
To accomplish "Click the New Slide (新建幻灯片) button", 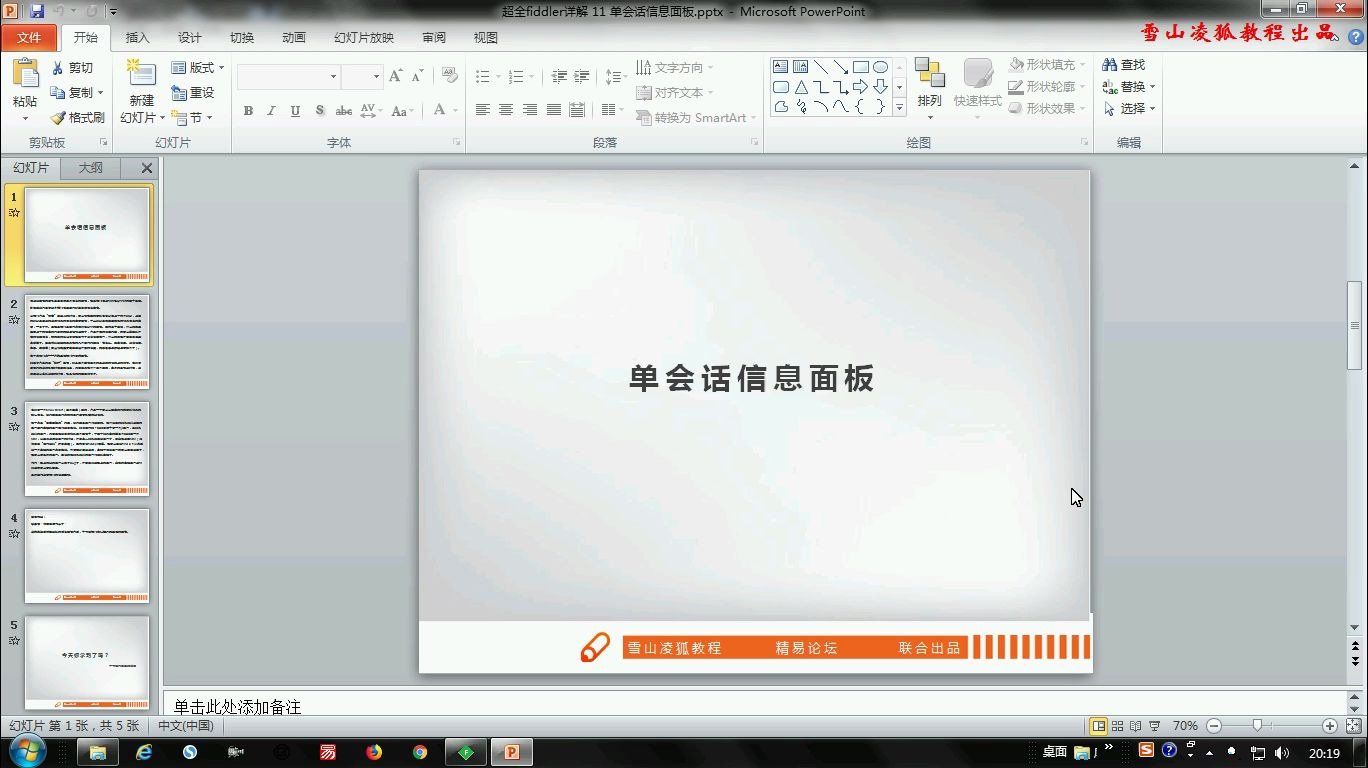I will tap(142, 91).
